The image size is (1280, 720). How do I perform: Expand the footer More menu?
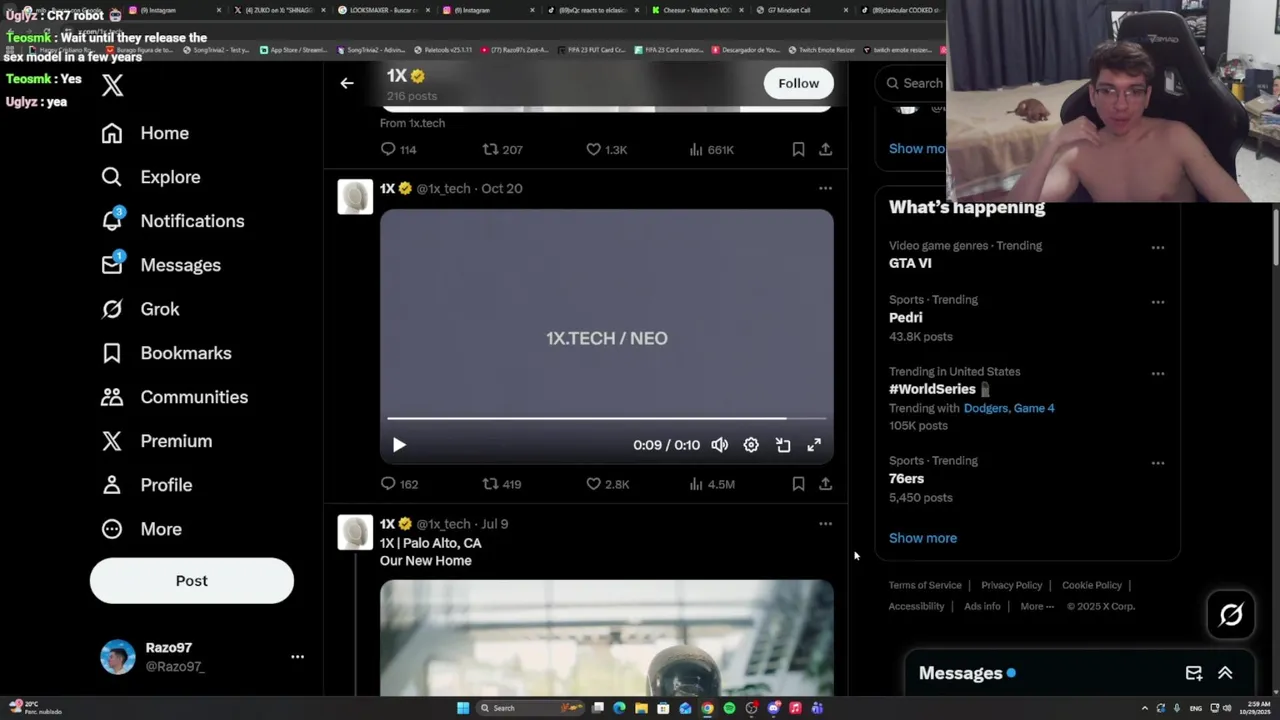click(1037, 606)
